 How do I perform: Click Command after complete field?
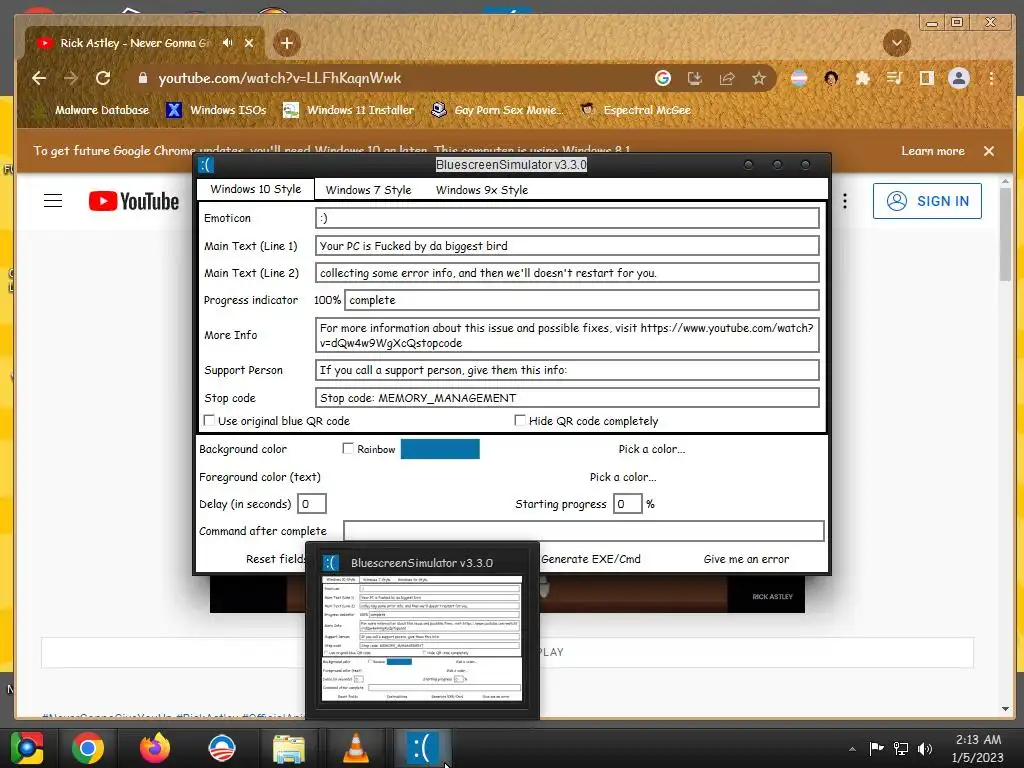coord(584,531)
